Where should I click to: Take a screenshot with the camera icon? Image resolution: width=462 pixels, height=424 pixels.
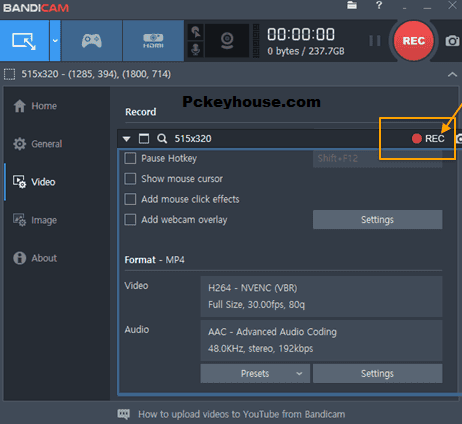[452, 41]
